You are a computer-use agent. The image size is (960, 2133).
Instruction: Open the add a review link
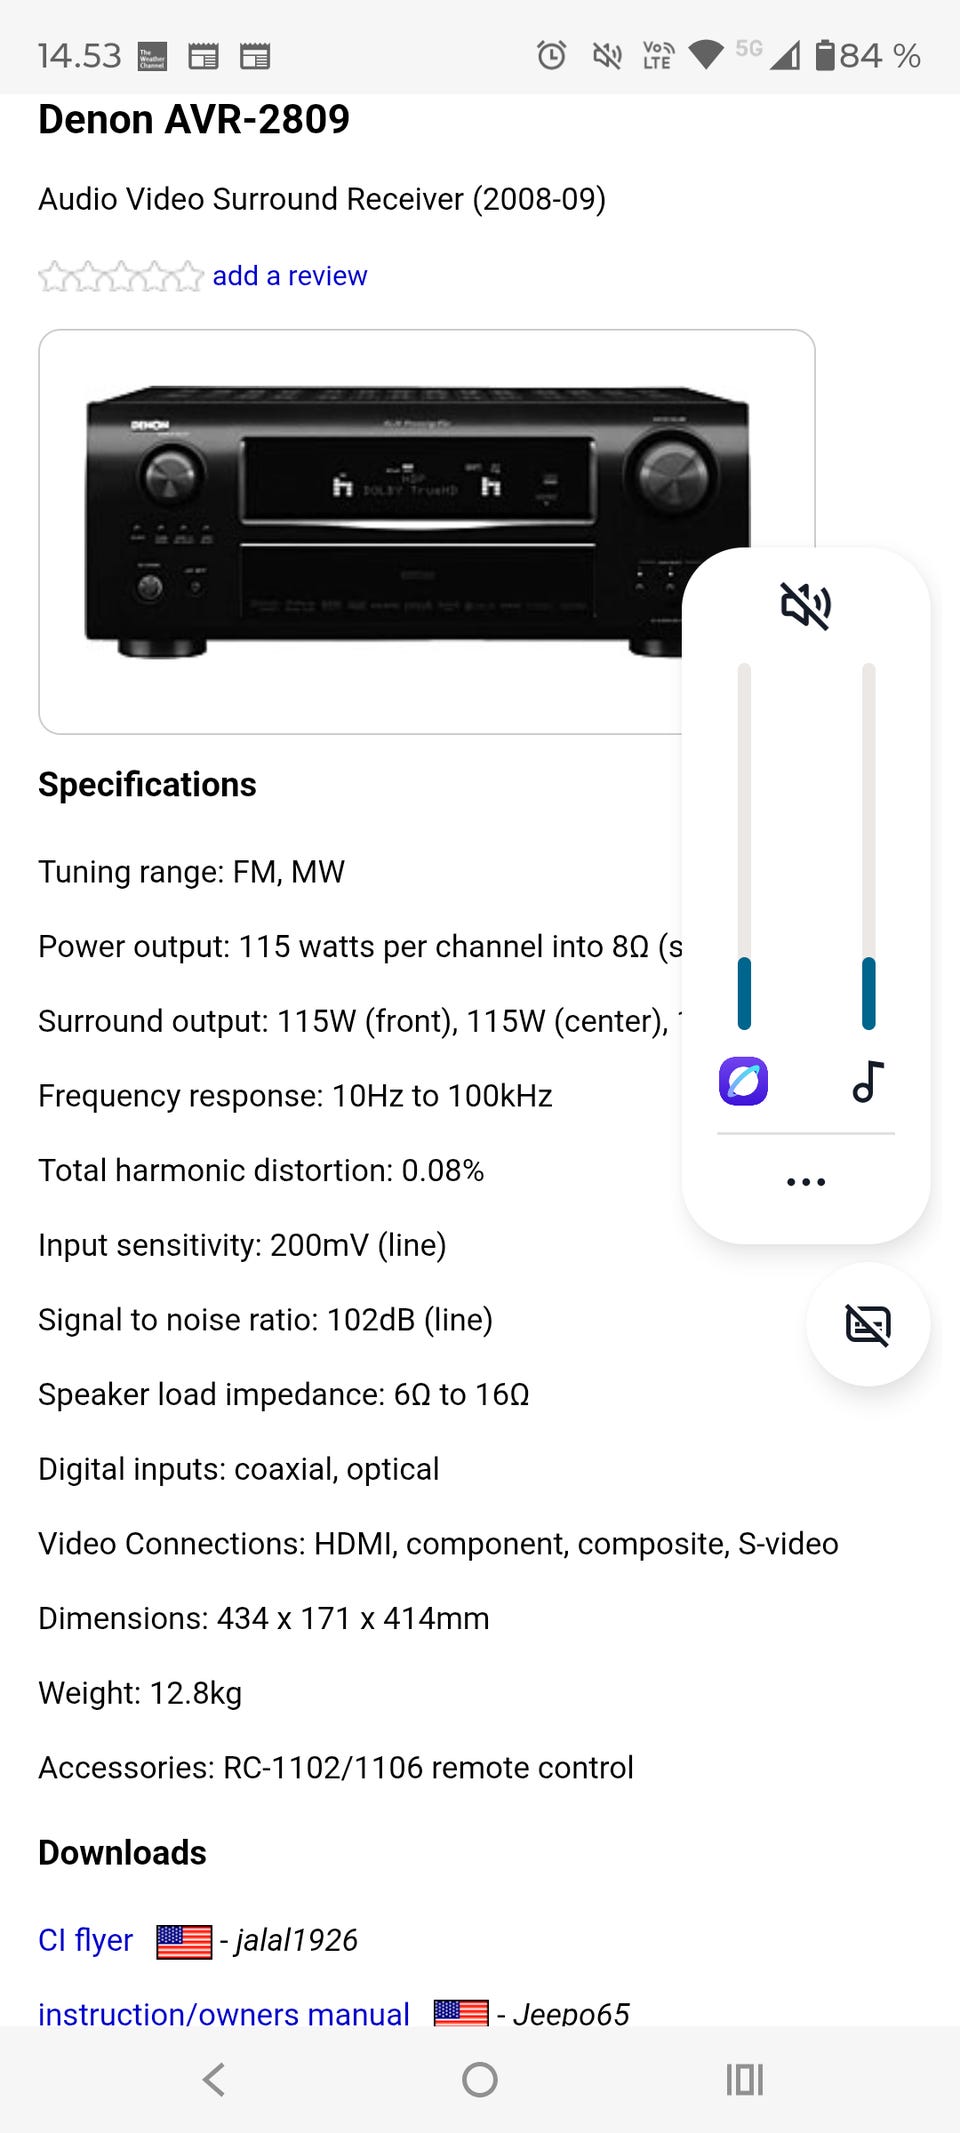point(289,276)
